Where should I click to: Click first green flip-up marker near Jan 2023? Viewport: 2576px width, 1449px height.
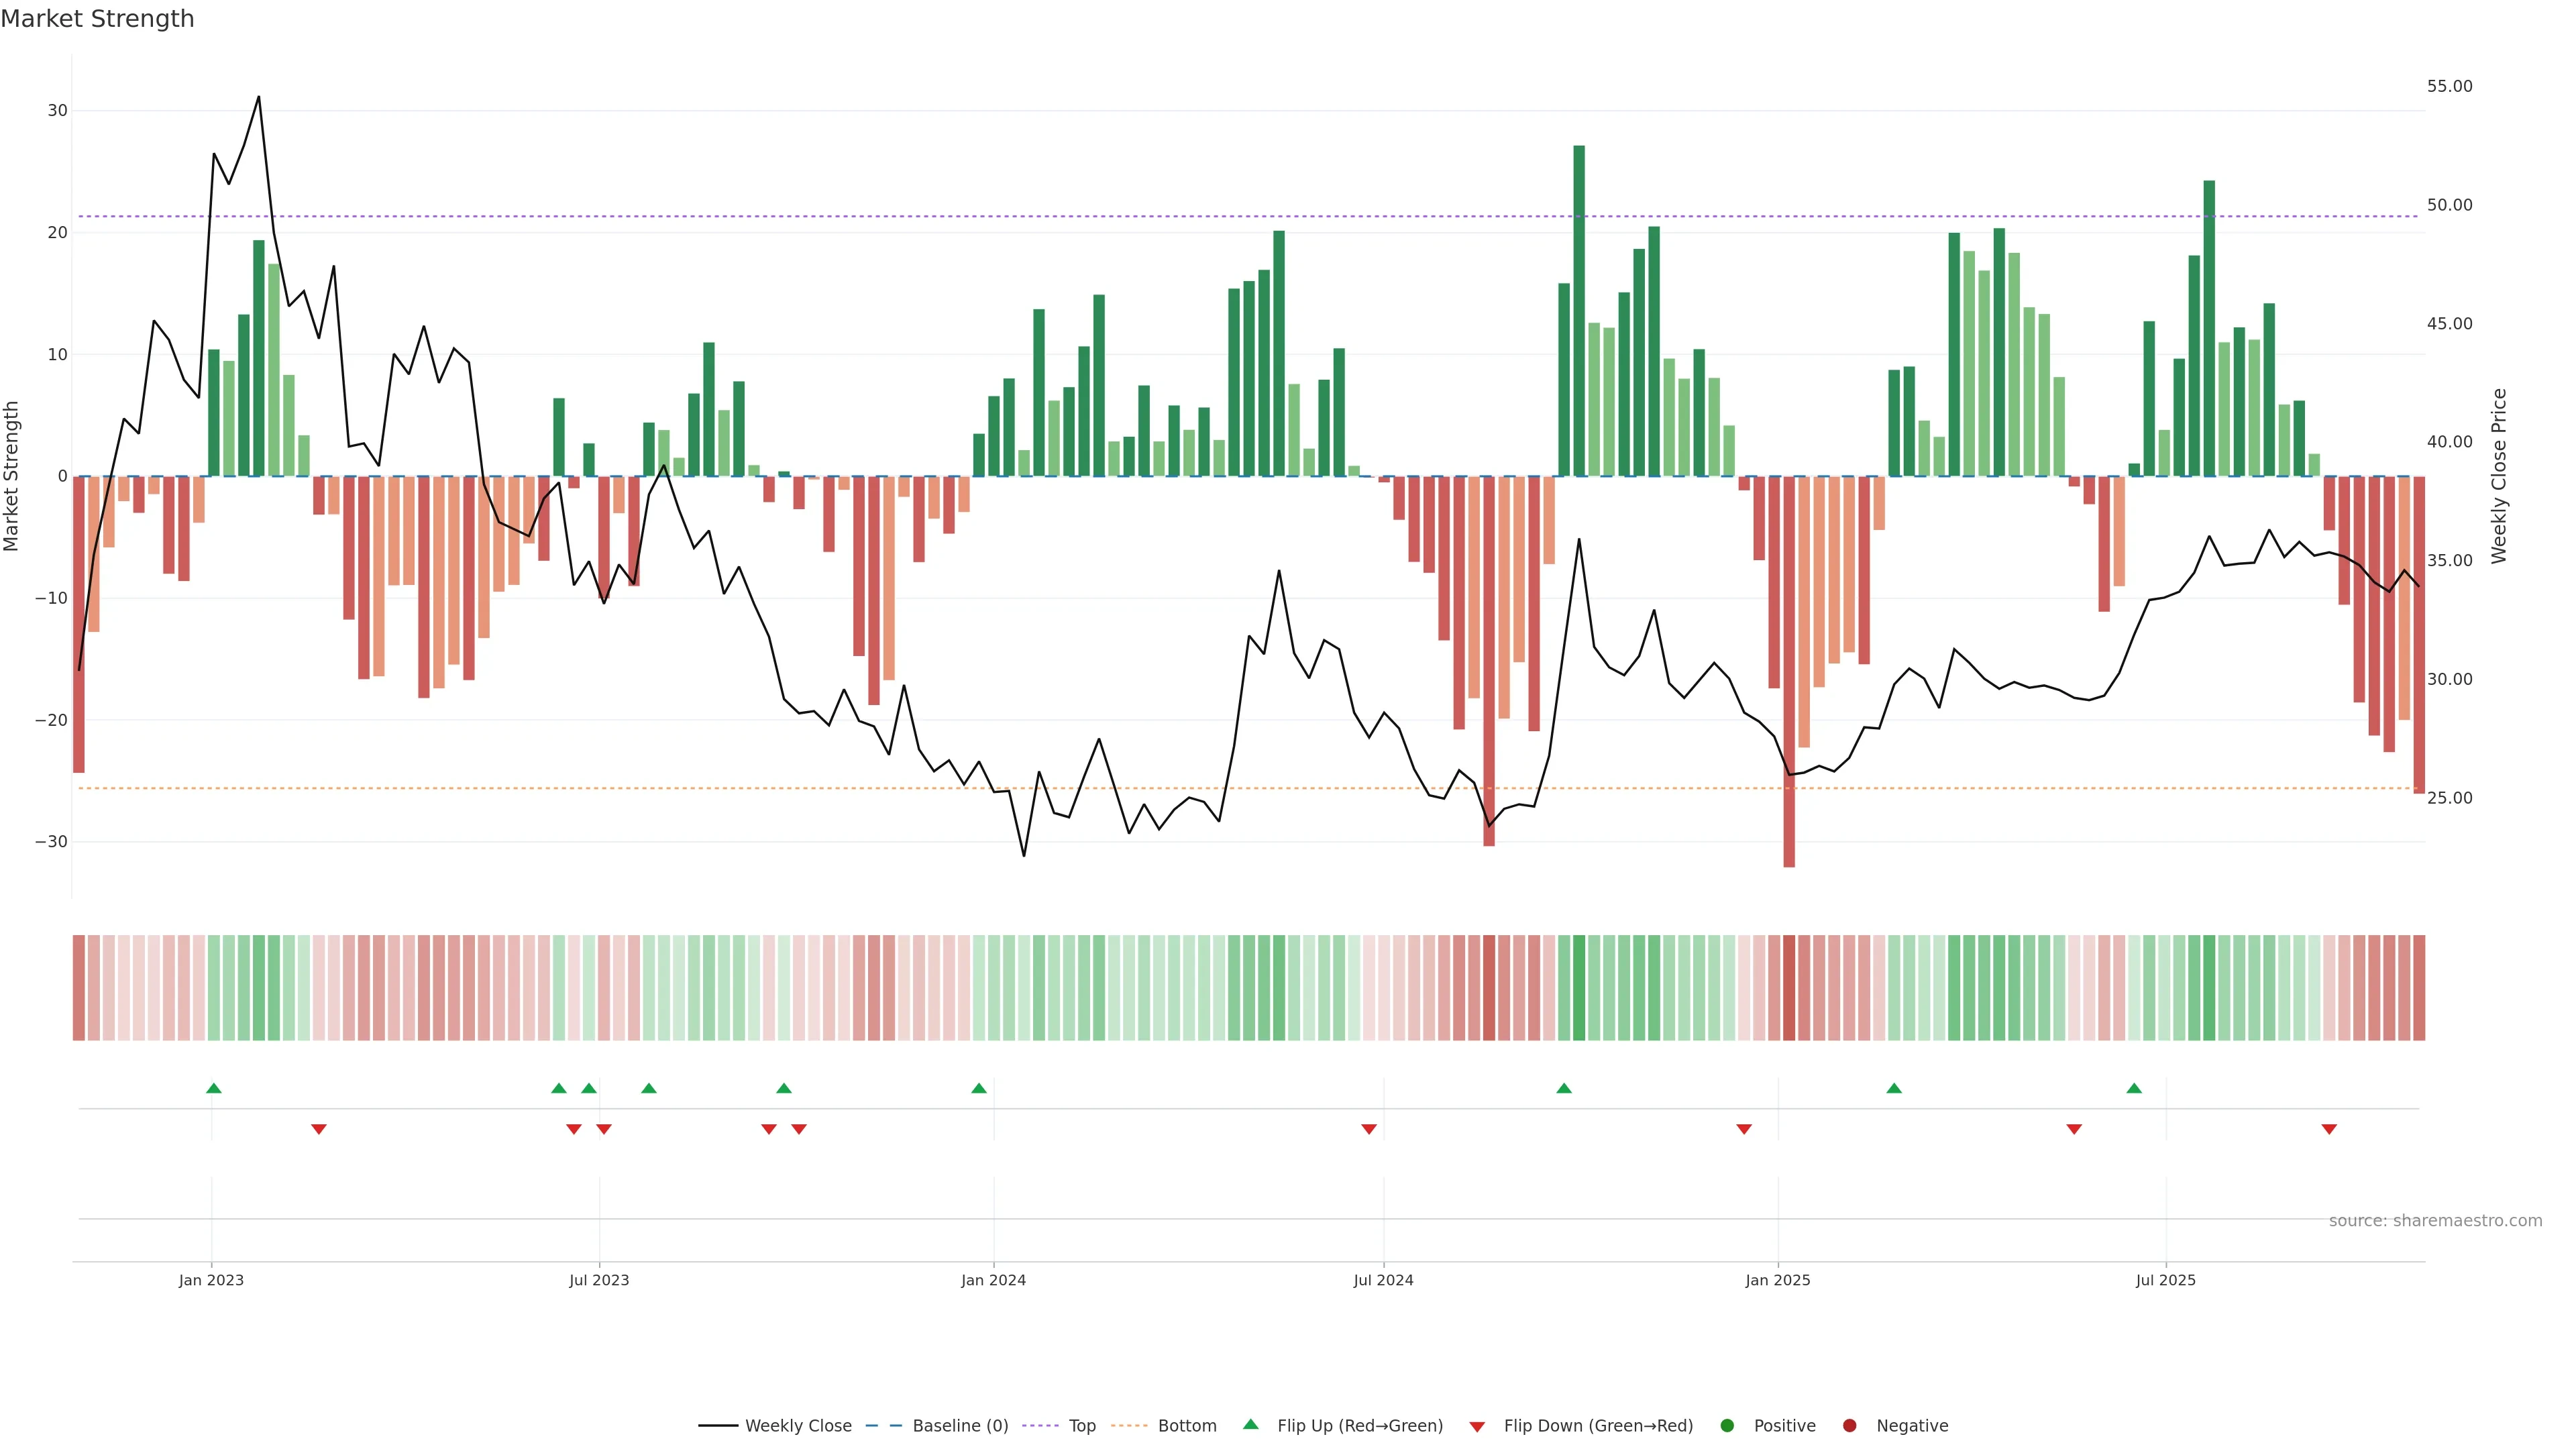point(213,1088)
